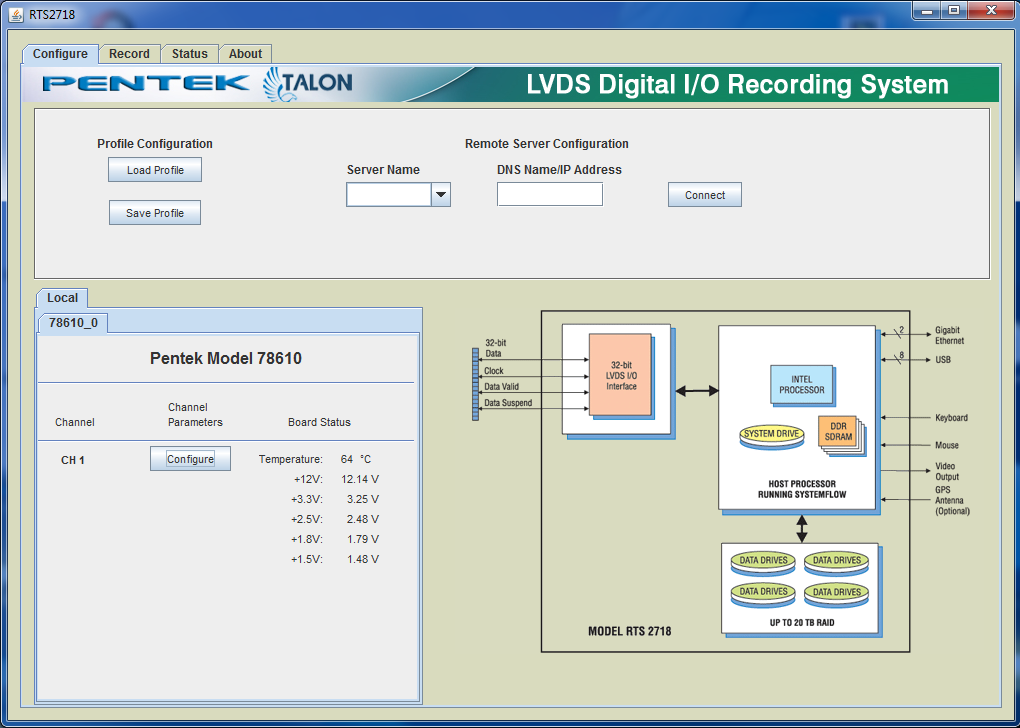
Task: Click the Data Valid signal label
Action: (x=501, y=386)
